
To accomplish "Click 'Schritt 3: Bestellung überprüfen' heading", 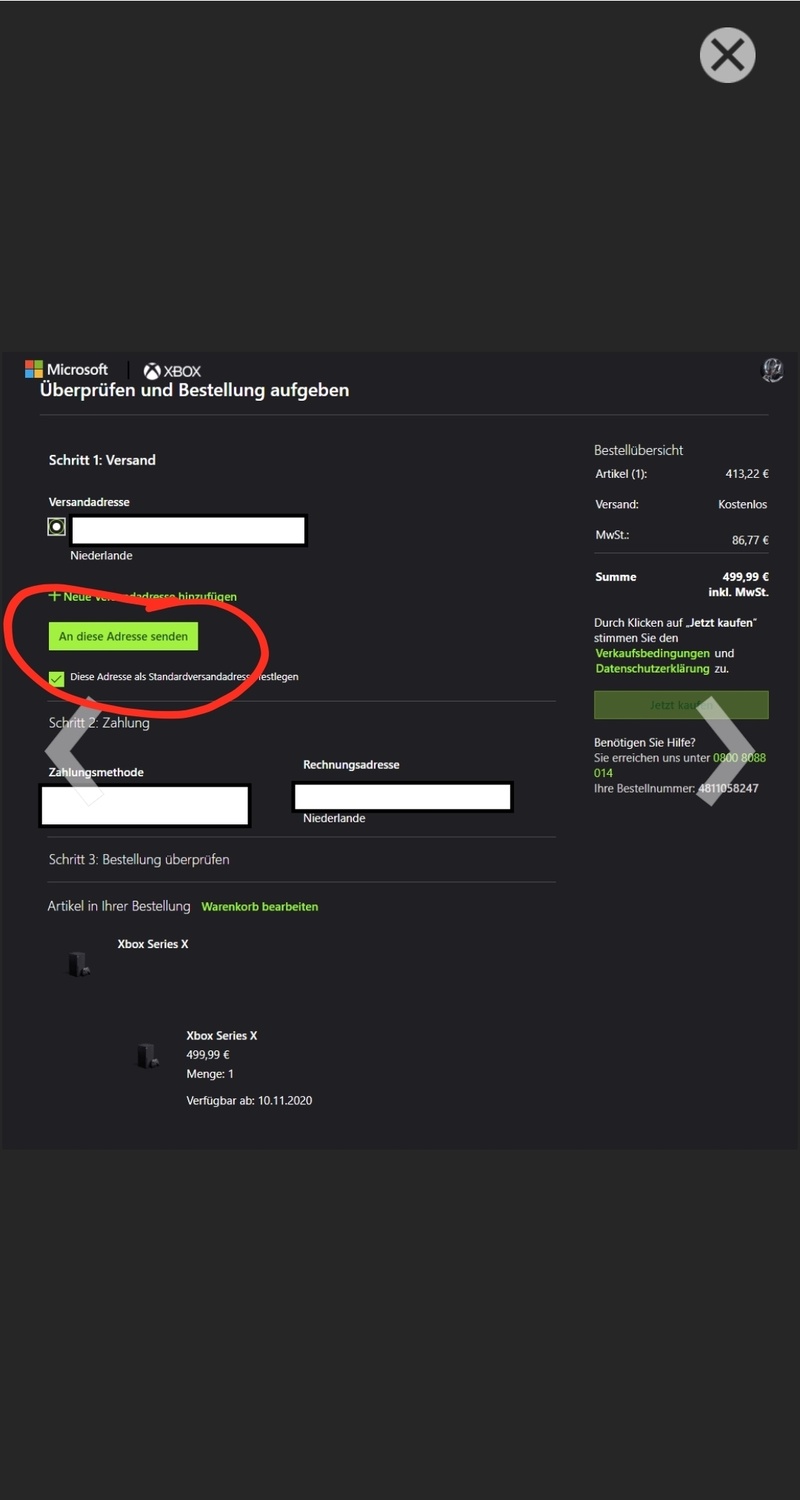I will pos(139,859).
